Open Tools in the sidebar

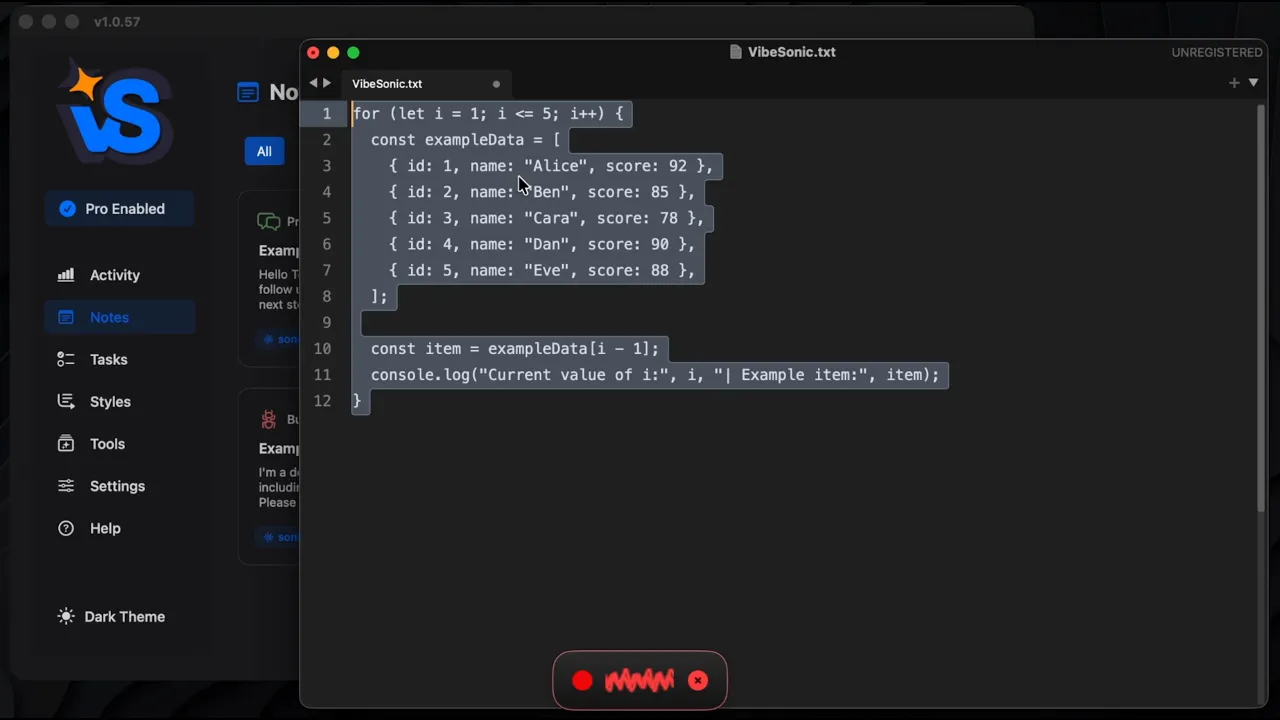120,443
